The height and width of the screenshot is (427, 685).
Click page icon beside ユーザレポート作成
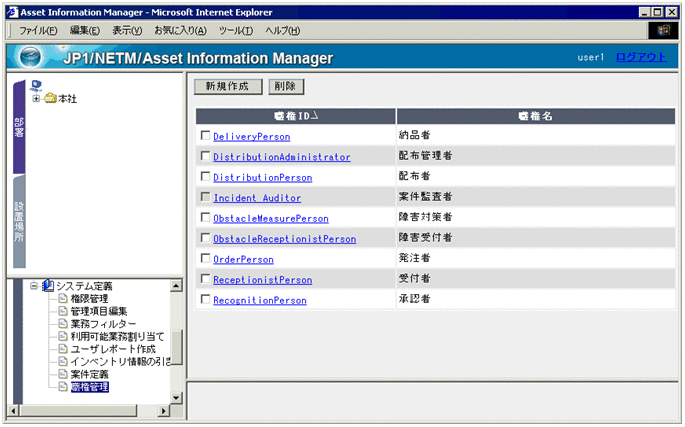pyautogui.click(x=63, y=349)
